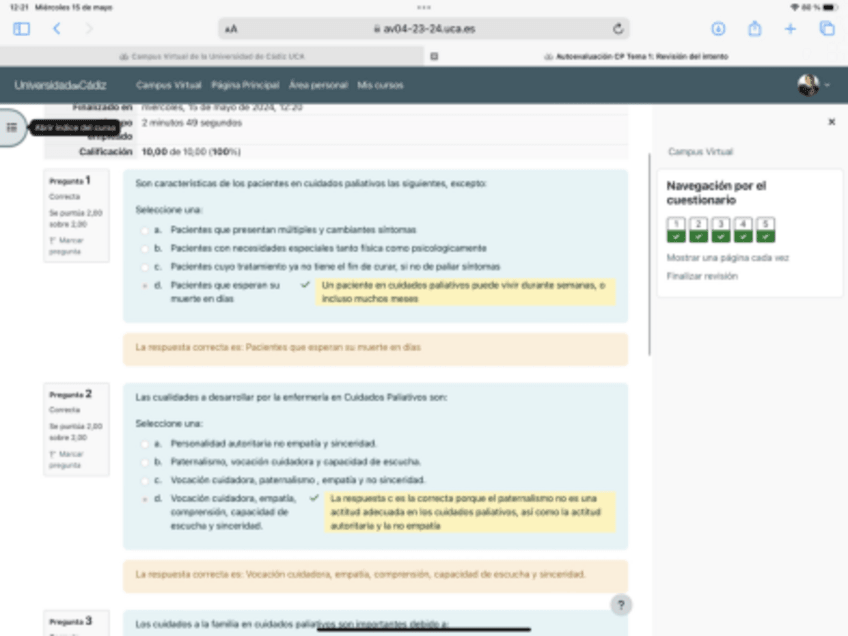Select option d Pacientes que esperan su muerte
Image resolution: width=848 pixels, height=636 pixels.
144,286
